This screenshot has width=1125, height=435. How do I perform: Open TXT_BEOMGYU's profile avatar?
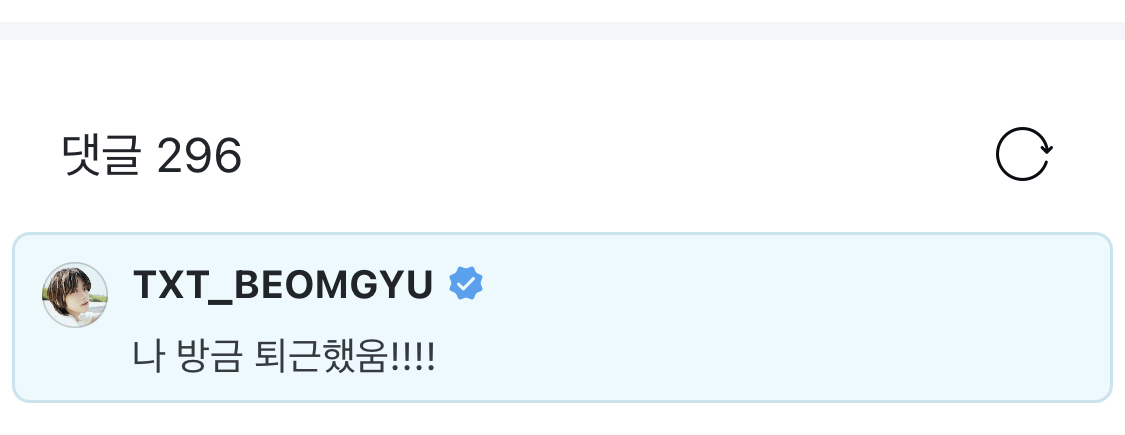(x=75, y=294)
